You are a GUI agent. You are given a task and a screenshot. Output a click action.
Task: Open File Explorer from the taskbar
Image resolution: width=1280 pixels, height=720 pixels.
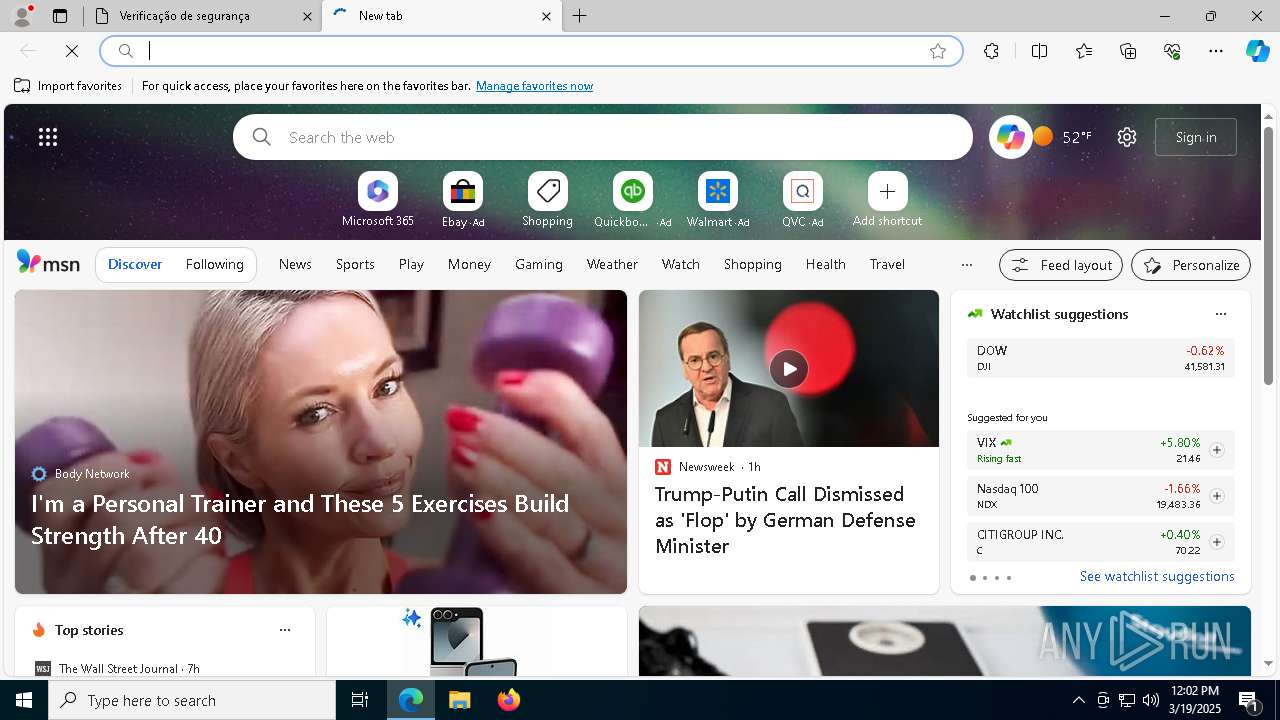coord(459,700)
